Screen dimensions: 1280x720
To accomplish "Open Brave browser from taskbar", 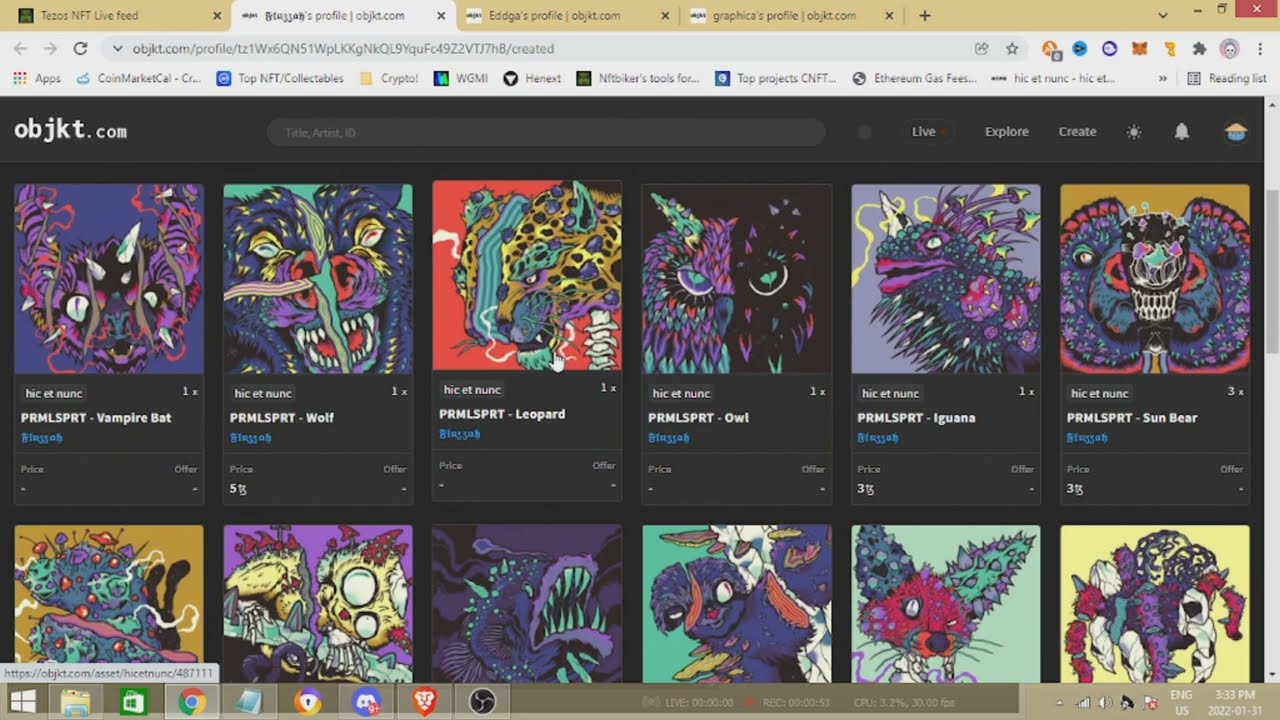I will [425, 702].
